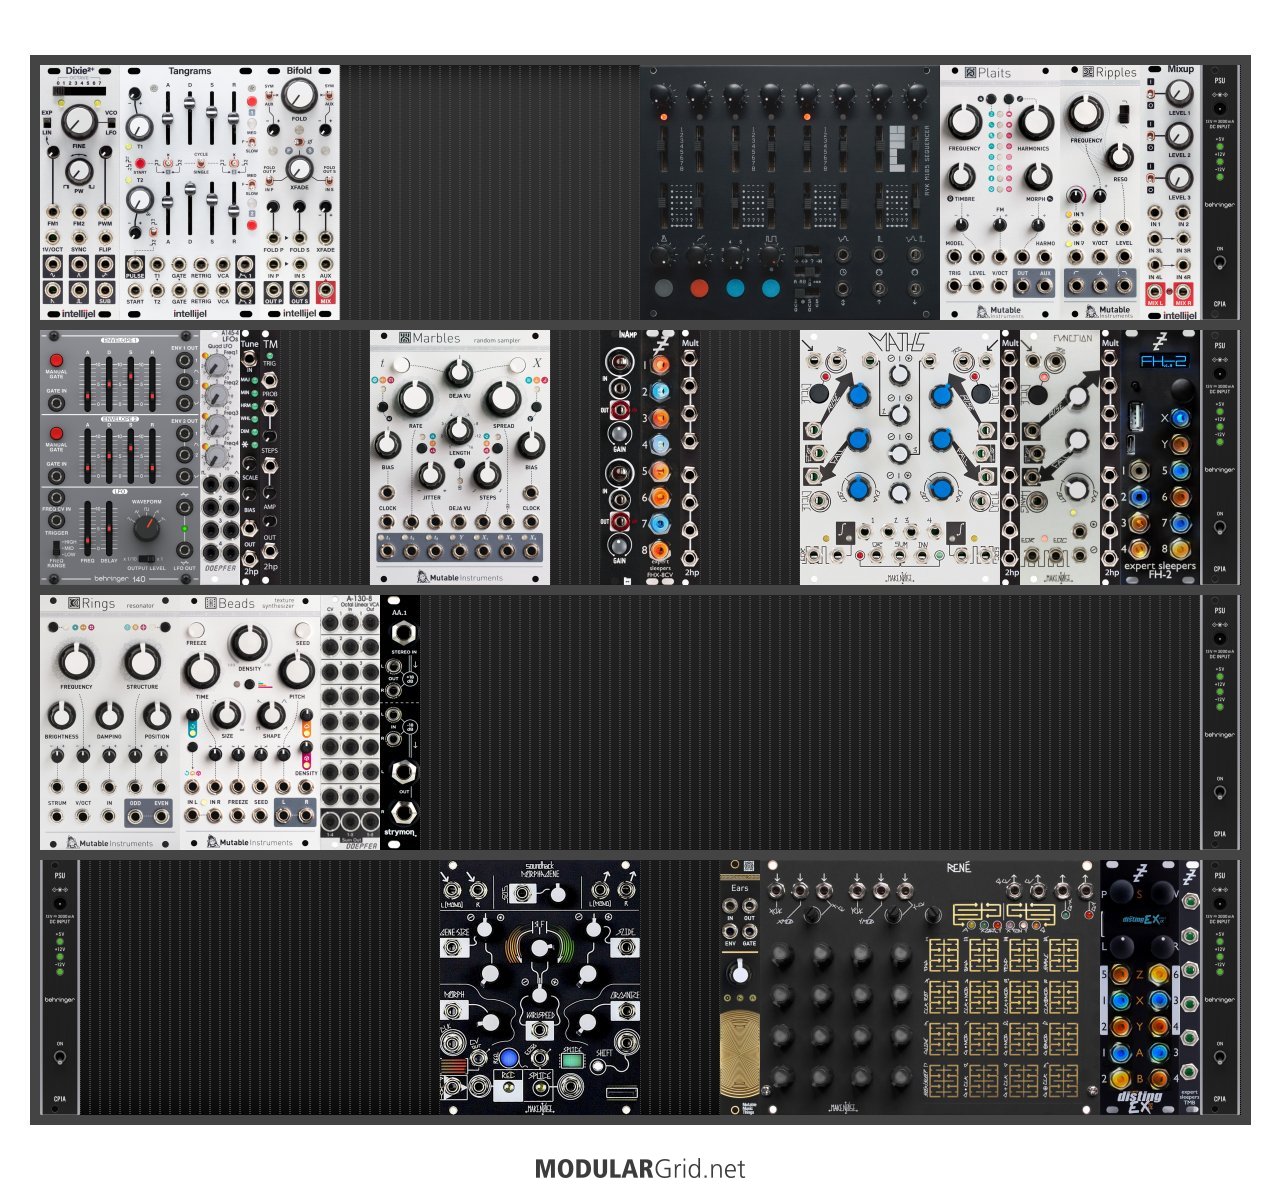Click the PW knob on Dixie

tap(80, 174)
